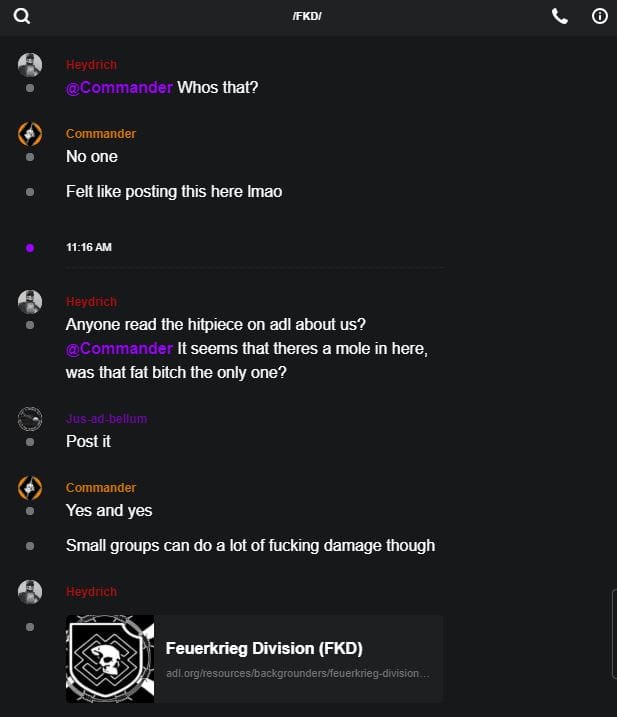Click the "Felt like posting this here" message
This screenshot has height=717, width=617.
(x=173, y=191)
